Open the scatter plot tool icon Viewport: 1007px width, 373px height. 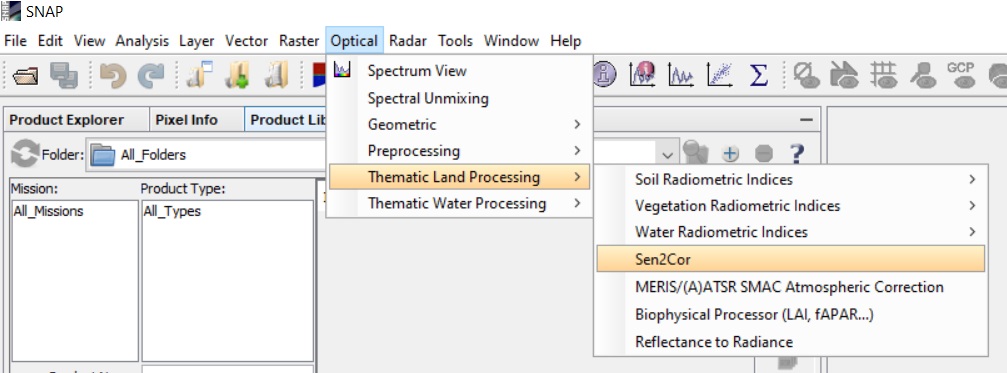pyautogui.click(x=720, y=75)
